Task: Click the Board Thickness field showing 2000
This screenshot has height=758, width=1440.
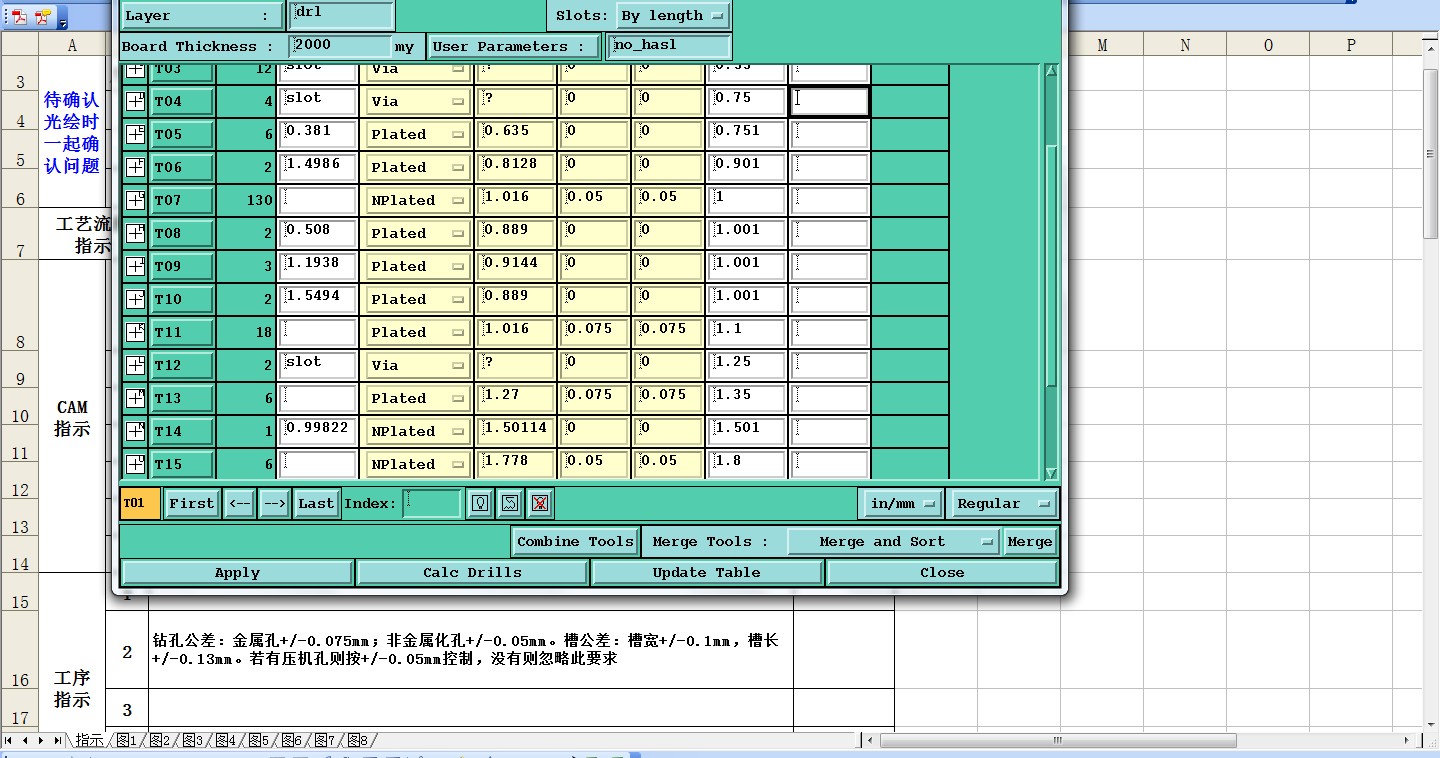Action: [340, 46]
